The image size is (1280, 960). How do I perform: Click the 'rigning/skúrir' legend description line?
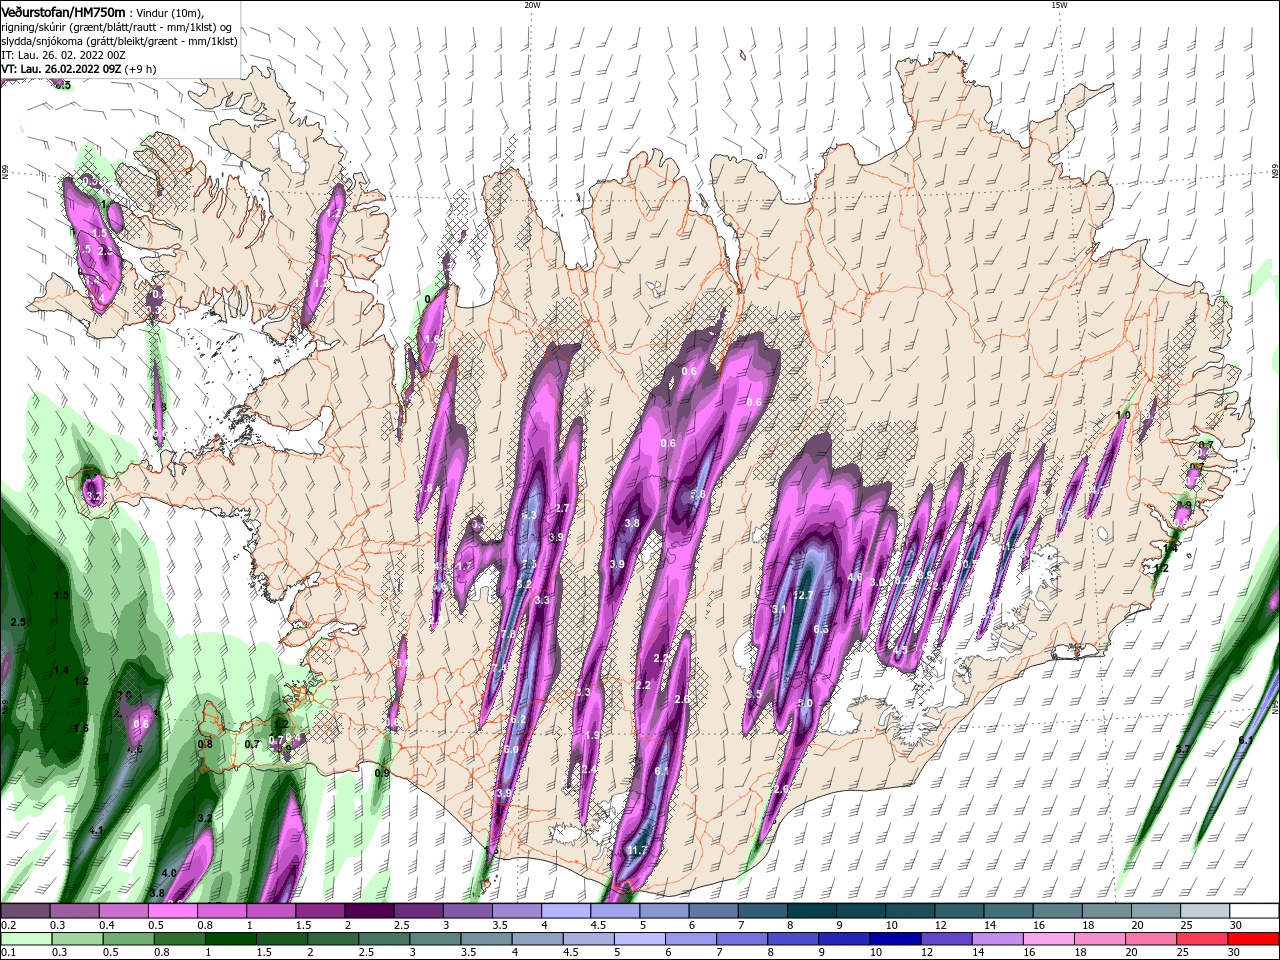pyautogui.click(x=116, y=27)
